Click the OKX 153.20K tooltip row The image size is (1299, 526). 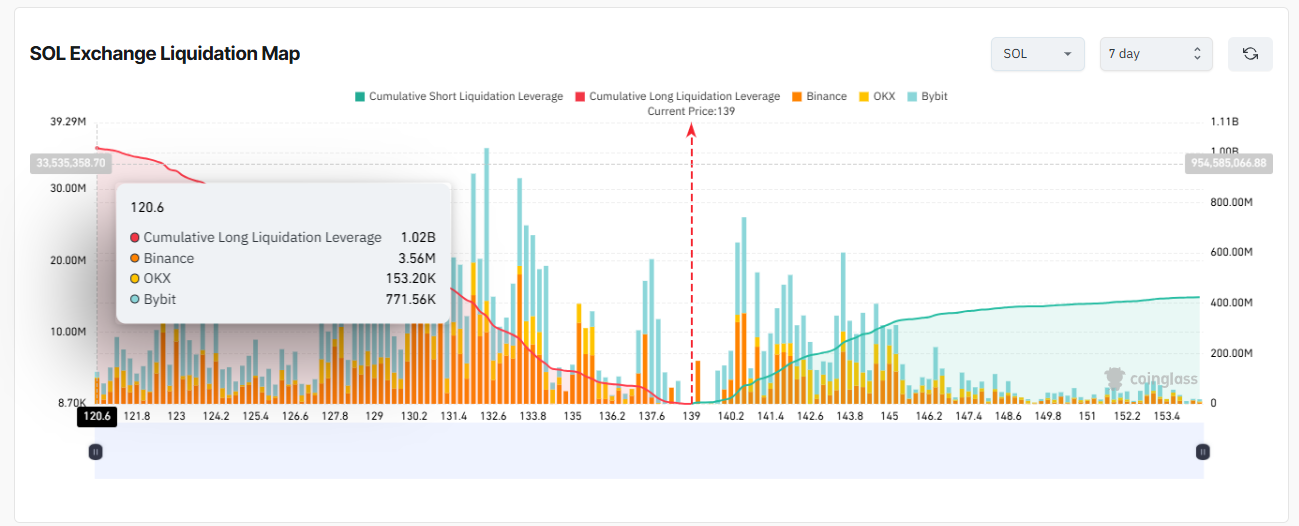[283, 278]
